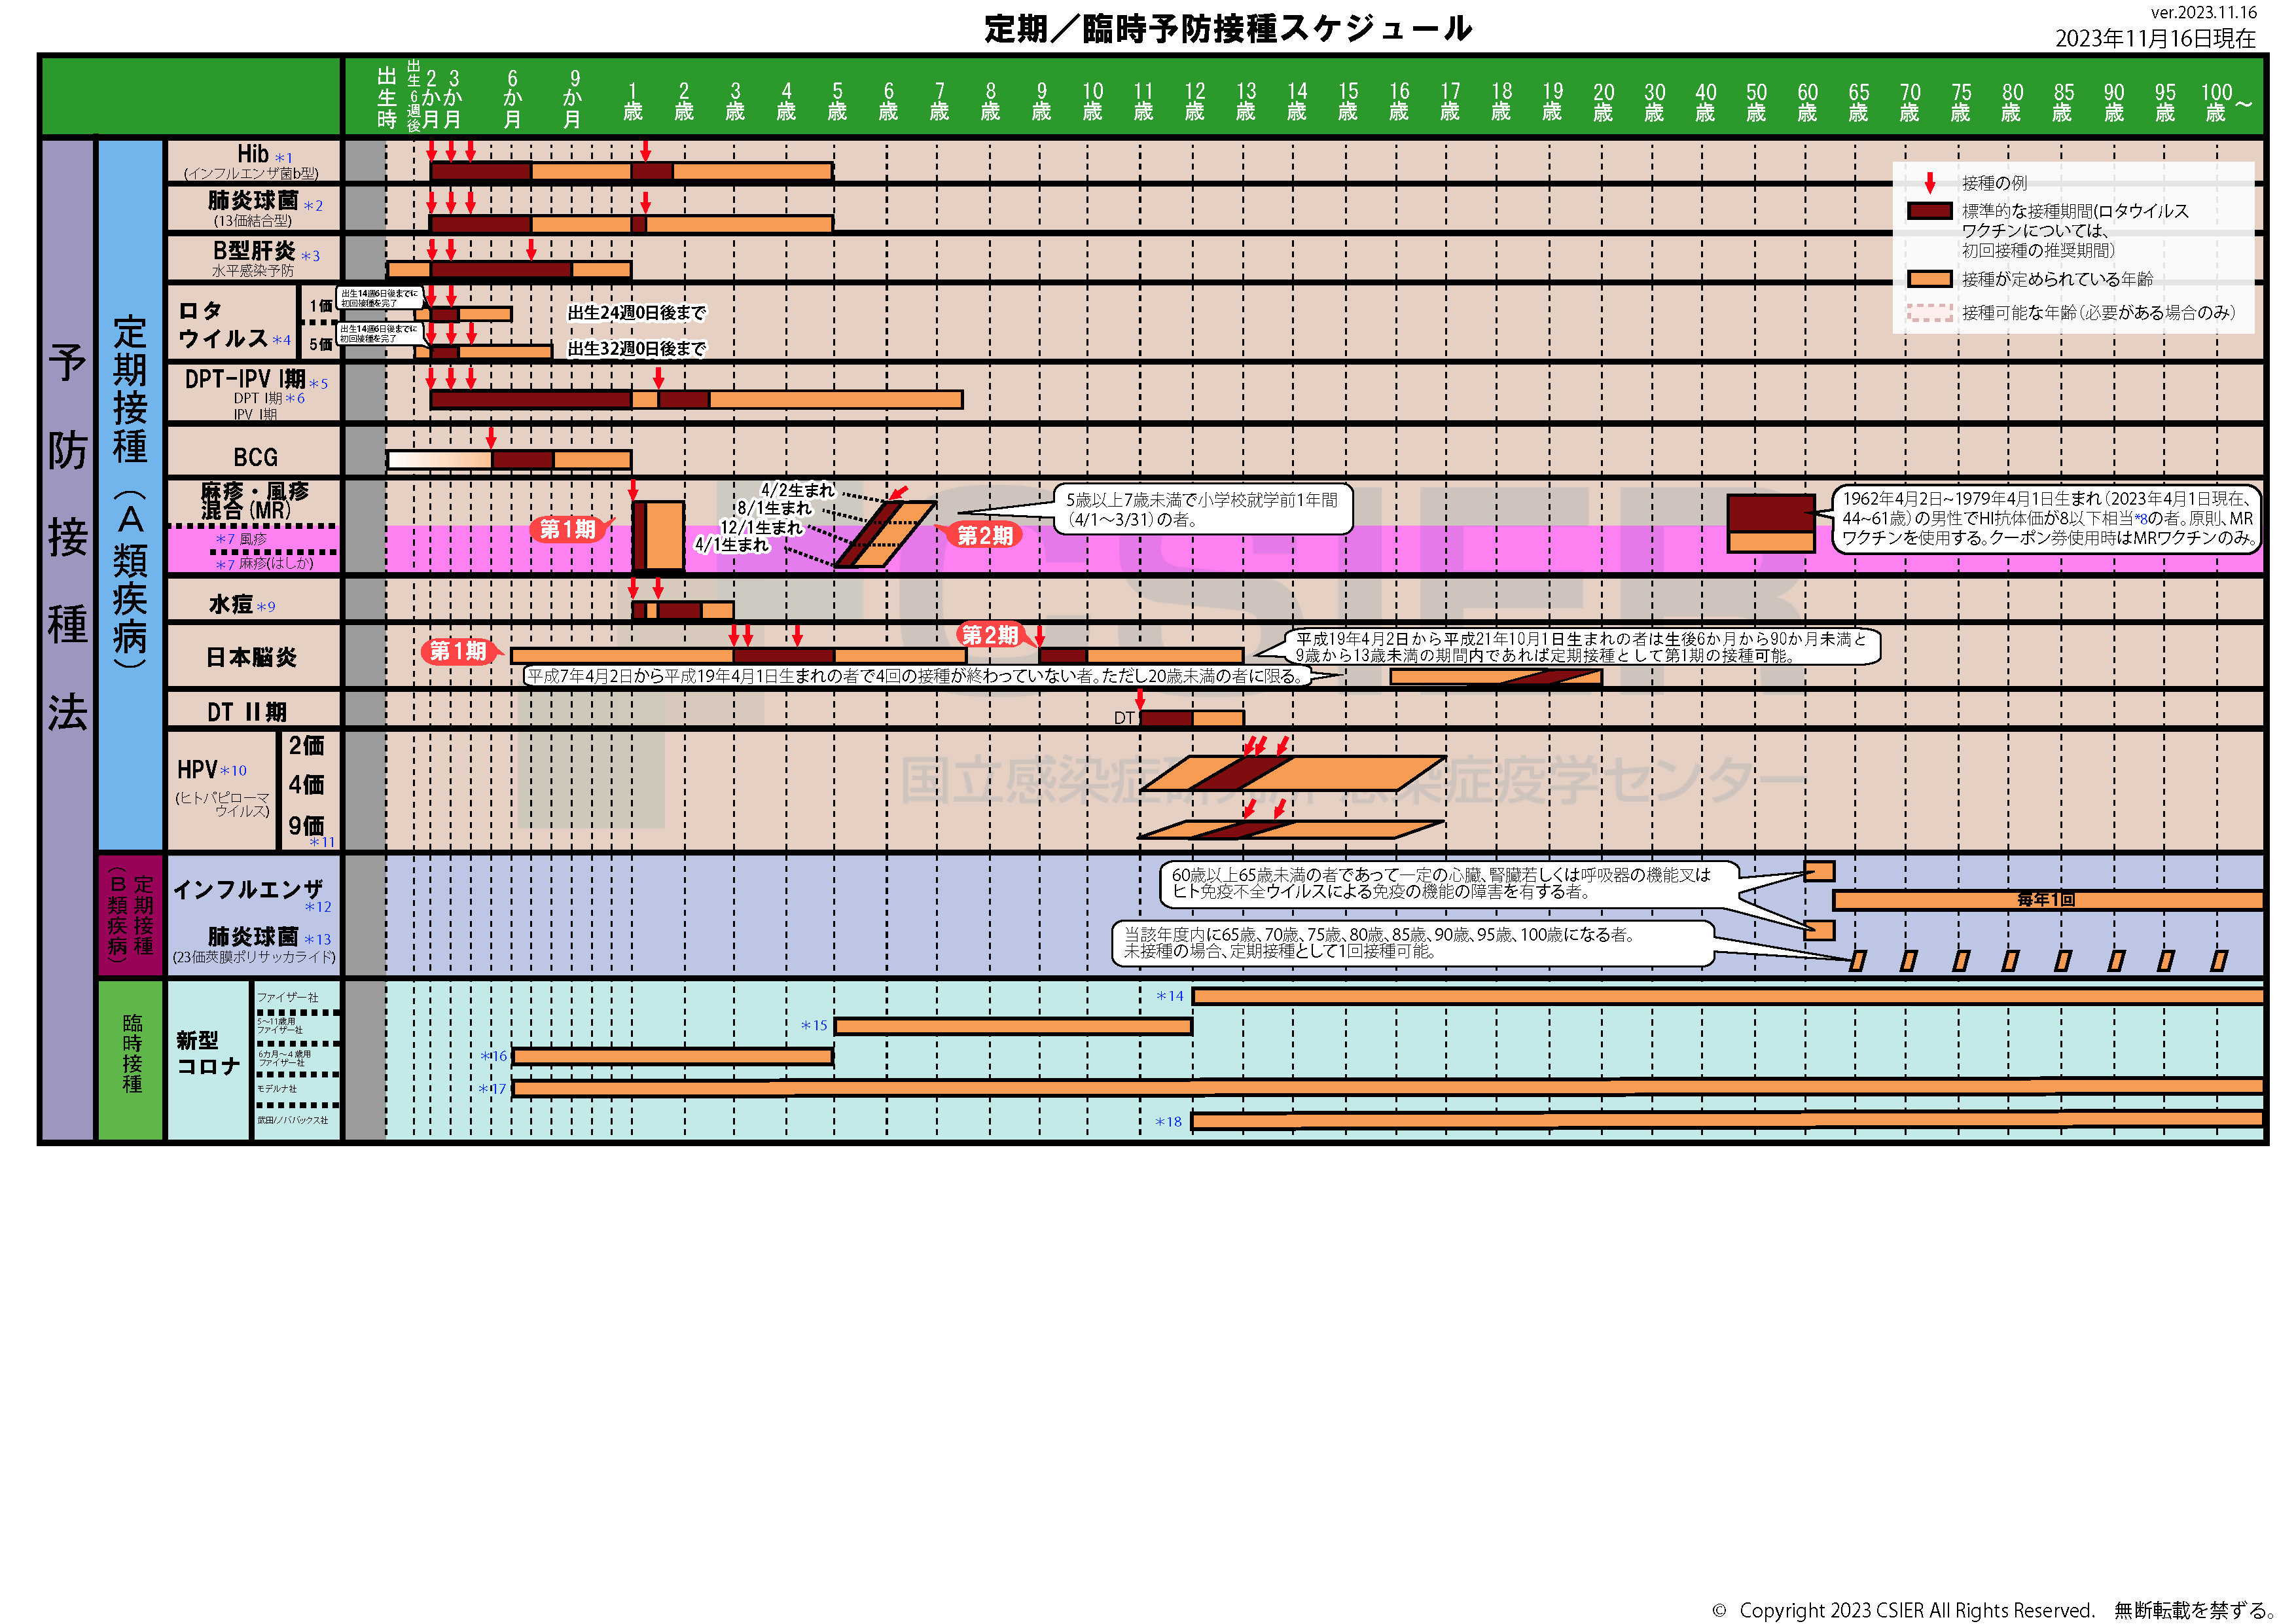
Task: Click the 臨時接種 vertical heading
Action: (132, 1053)
